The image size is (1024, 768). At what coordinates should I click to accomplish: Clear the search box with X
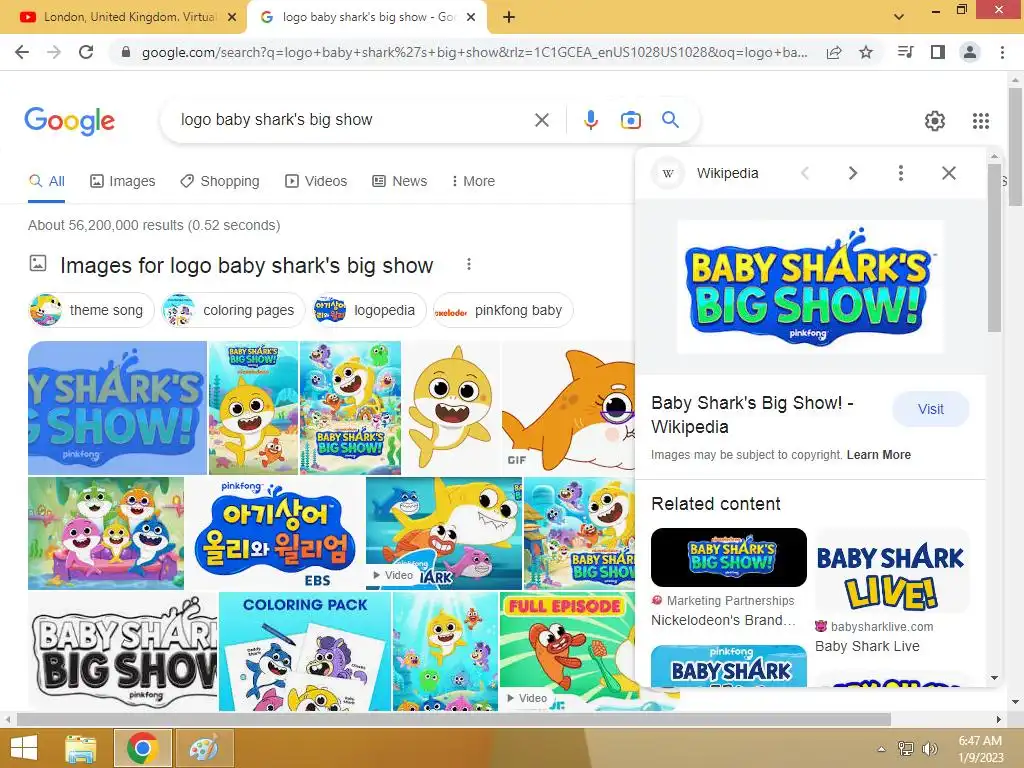[541, 120]
